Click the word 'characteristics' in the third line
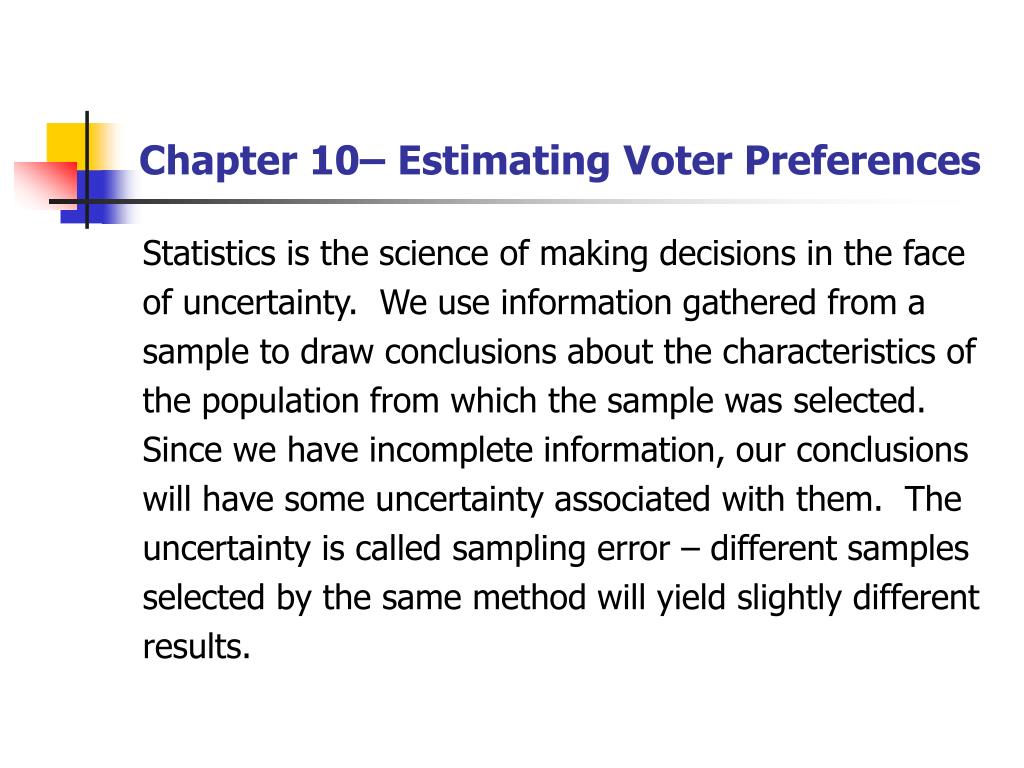The image size is (1024, 768). (x=829, y=351)
